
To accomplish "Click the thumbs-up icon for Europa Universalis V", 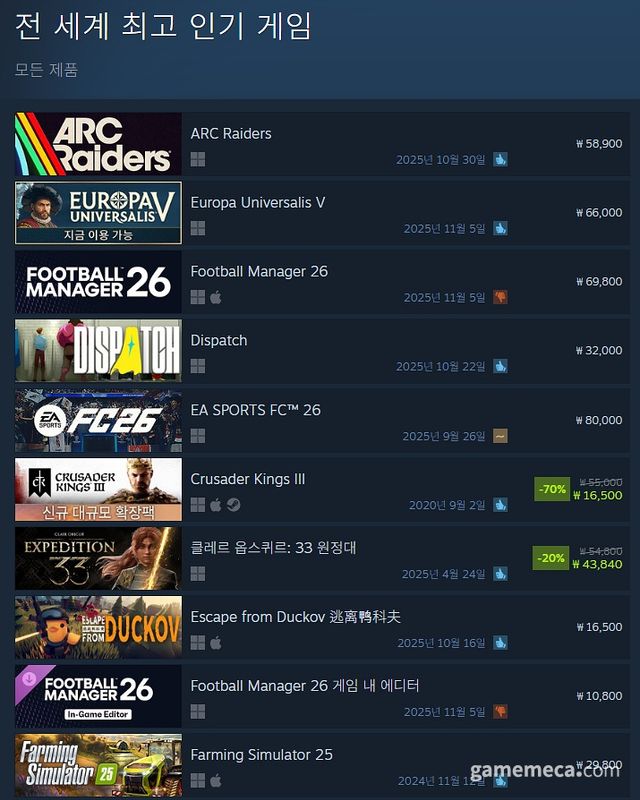I will point(500,229).
